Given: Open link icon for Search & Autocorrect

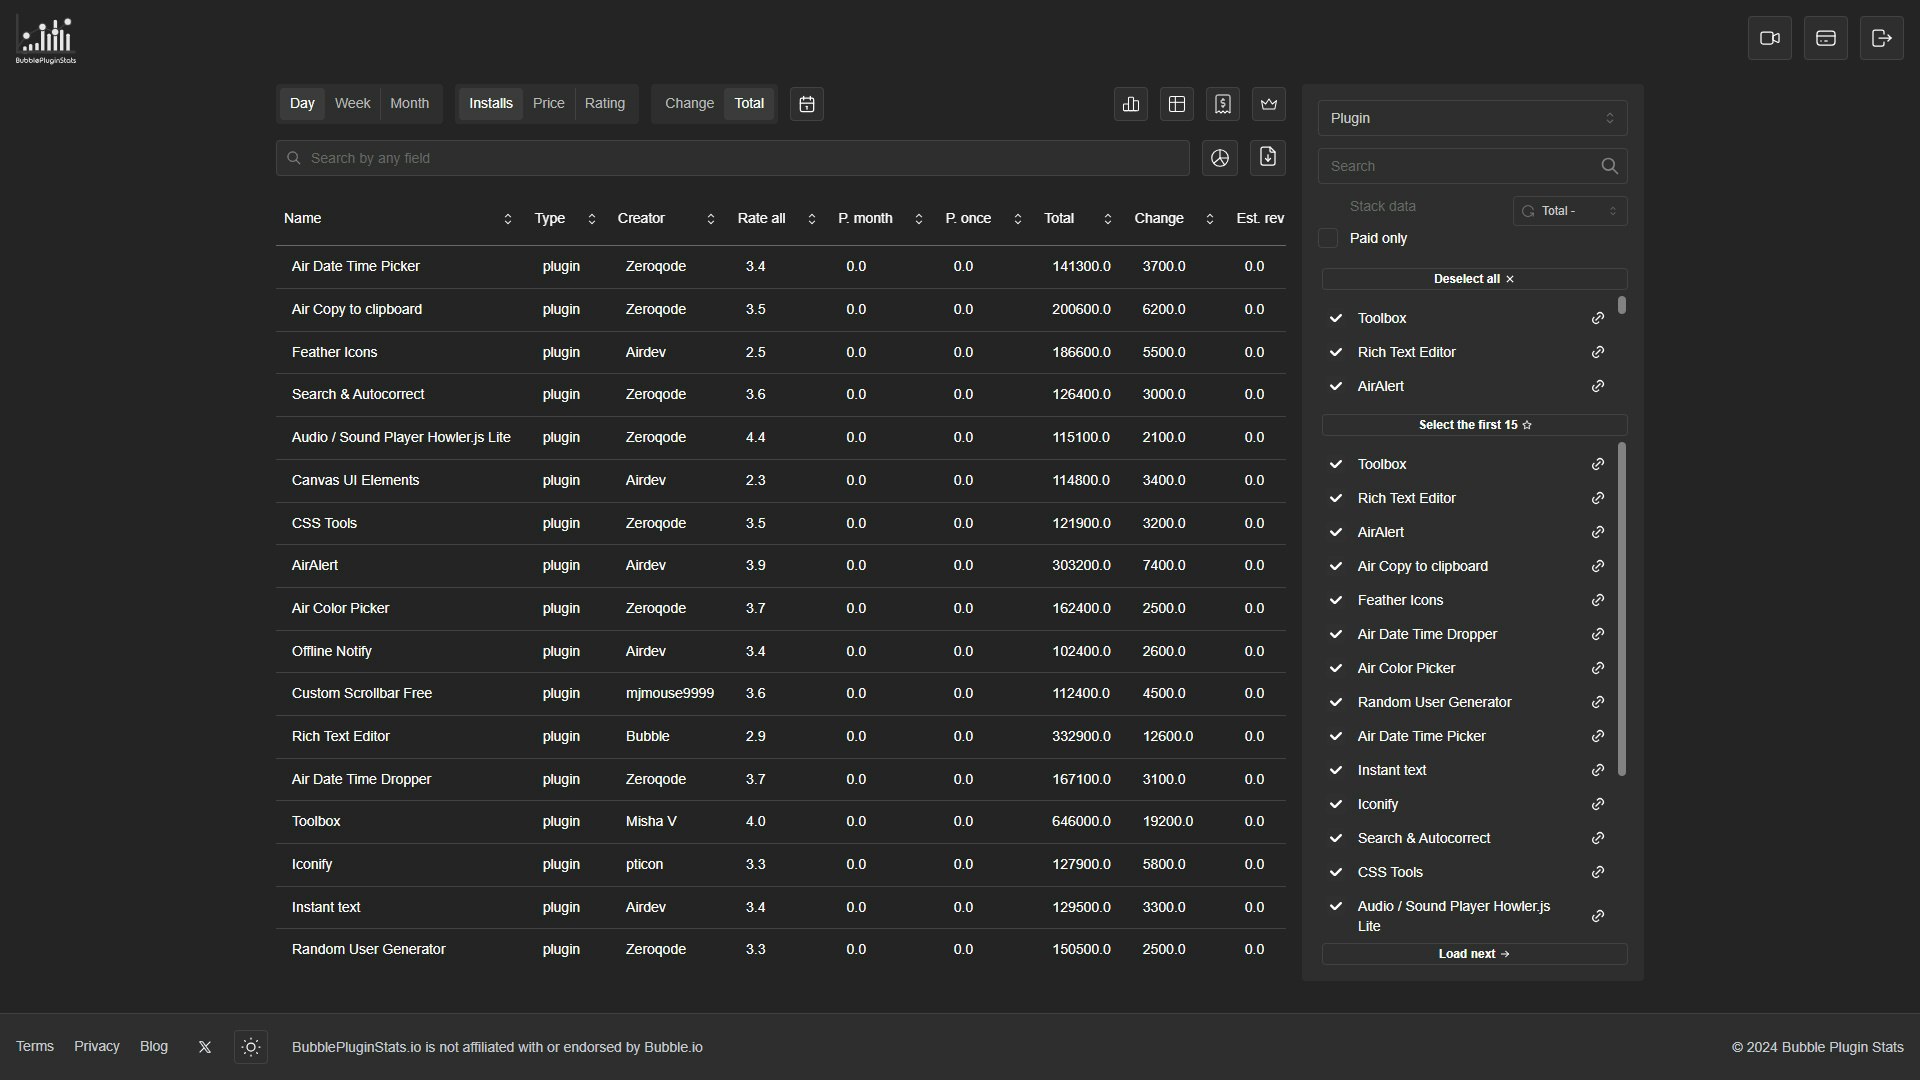Looking at the screenshot, I should point(1598,838).
